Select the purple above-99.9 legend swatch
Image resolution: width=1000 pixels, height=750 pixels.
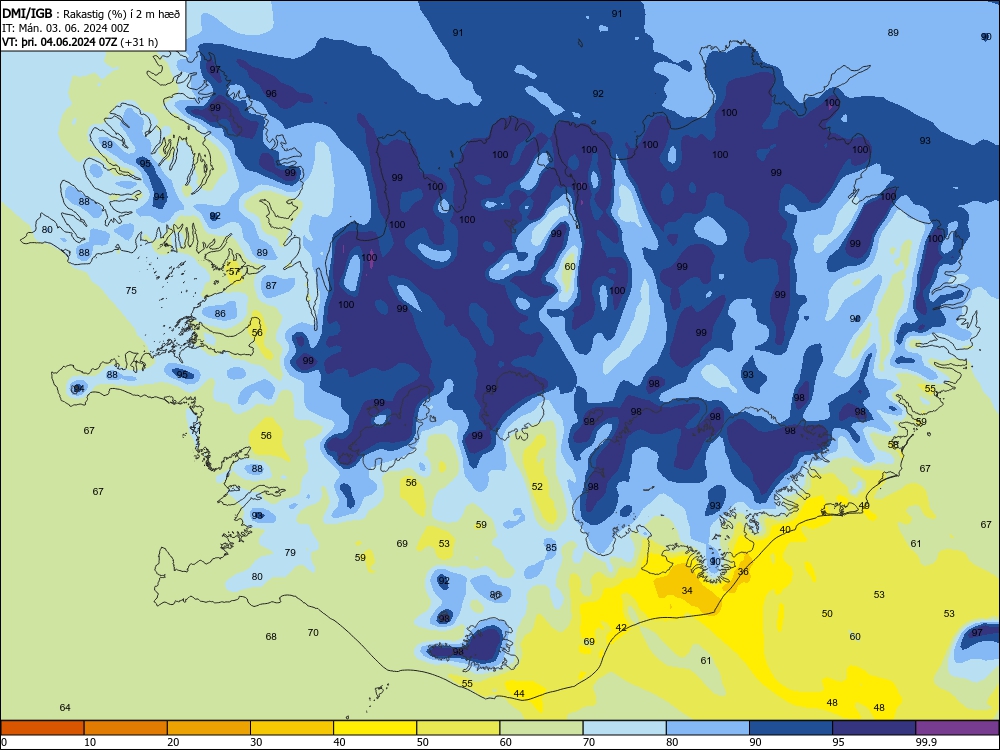(x=957, y=728)
